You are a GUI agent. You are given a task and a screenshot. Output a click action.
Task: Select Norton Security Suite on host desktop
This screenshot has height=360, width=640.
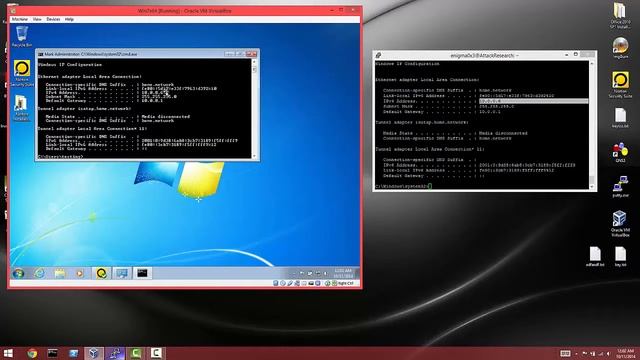point(620,84)
